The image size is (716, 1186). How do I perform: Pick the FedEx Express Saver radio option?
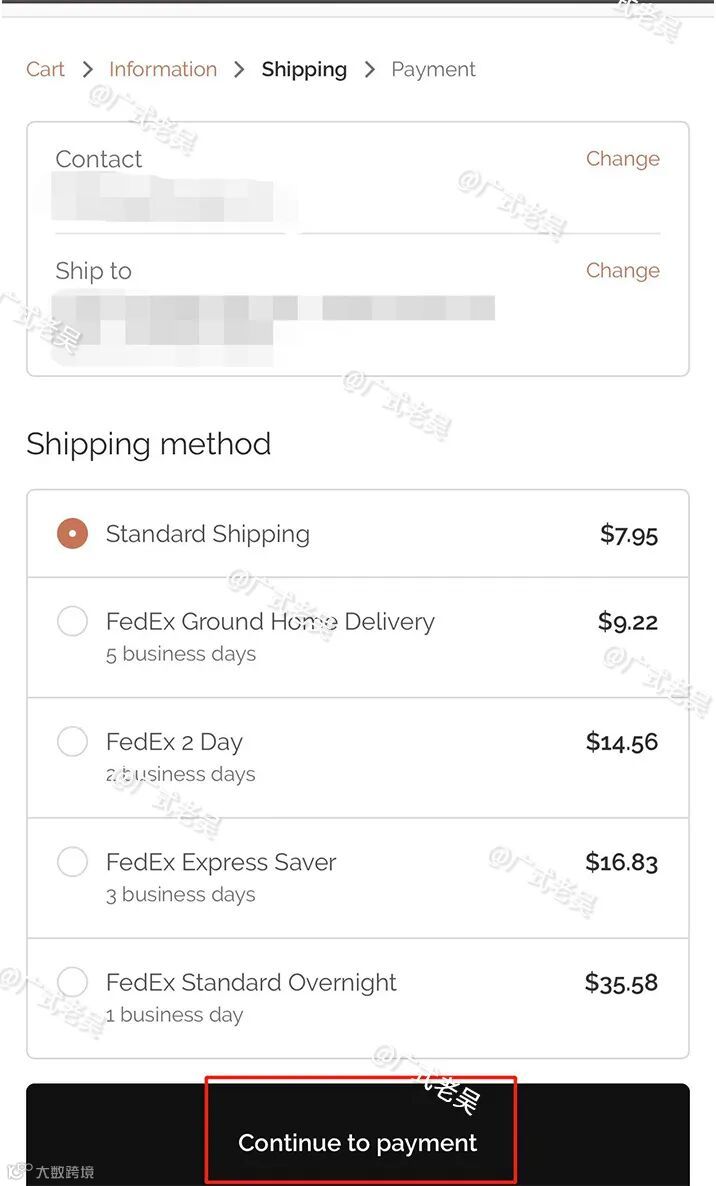73,862
